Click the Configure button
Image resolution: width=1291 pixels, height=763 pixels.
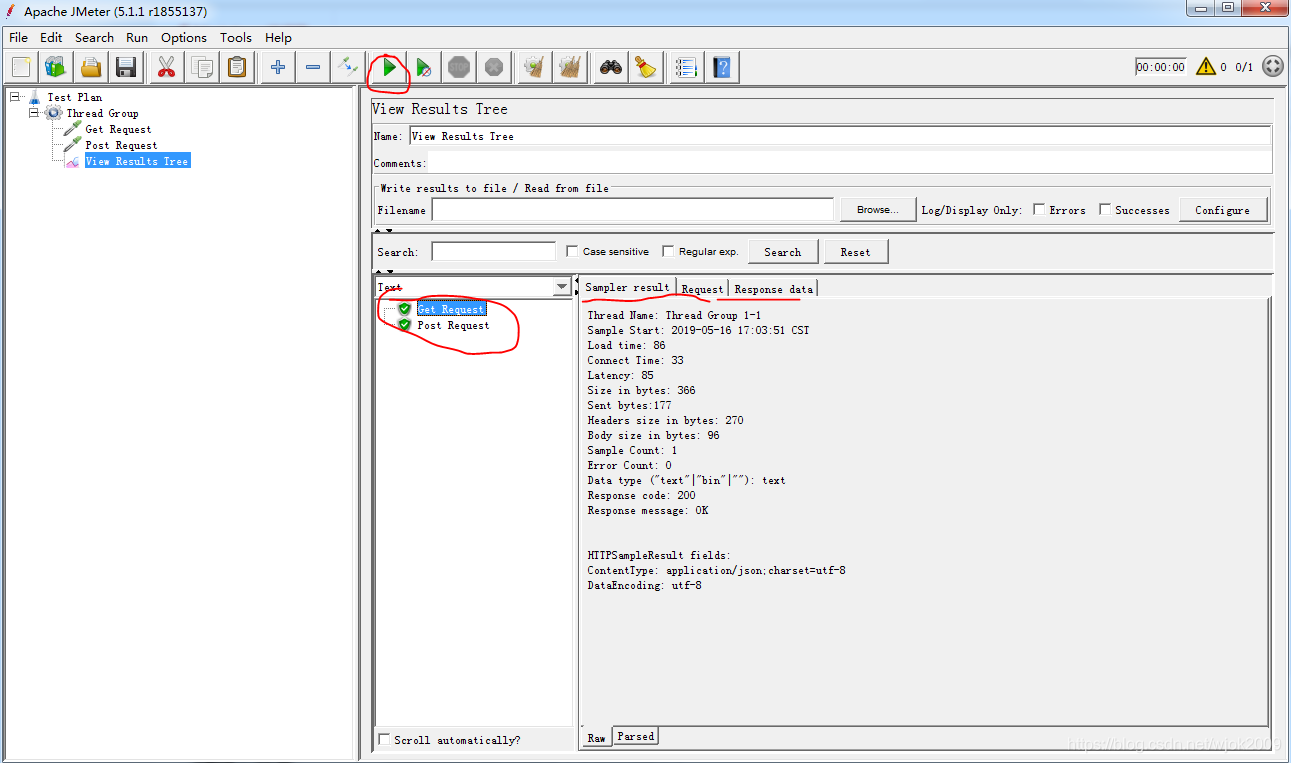(1222, 209)
